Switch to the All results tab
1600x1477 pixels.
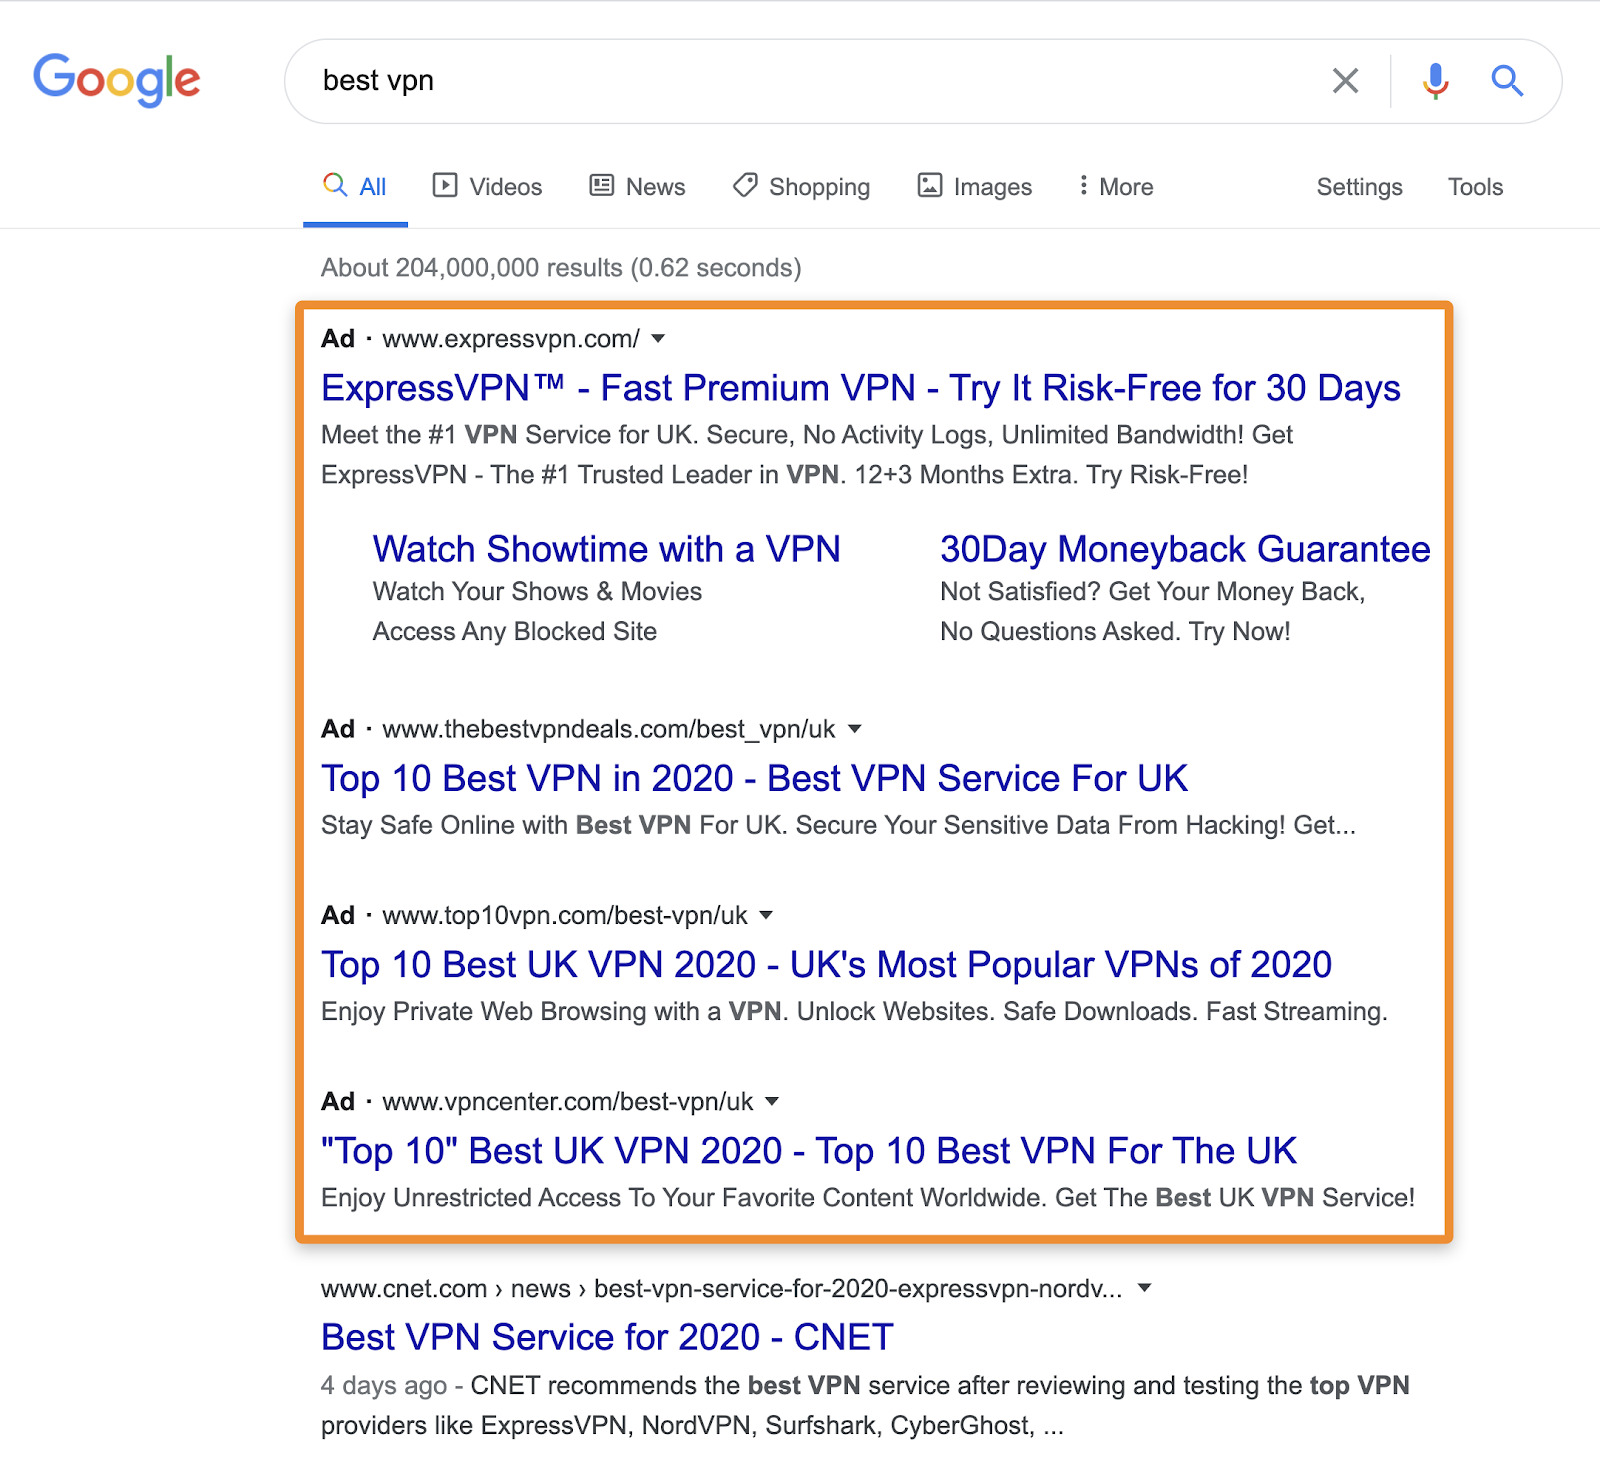[354, 185]
